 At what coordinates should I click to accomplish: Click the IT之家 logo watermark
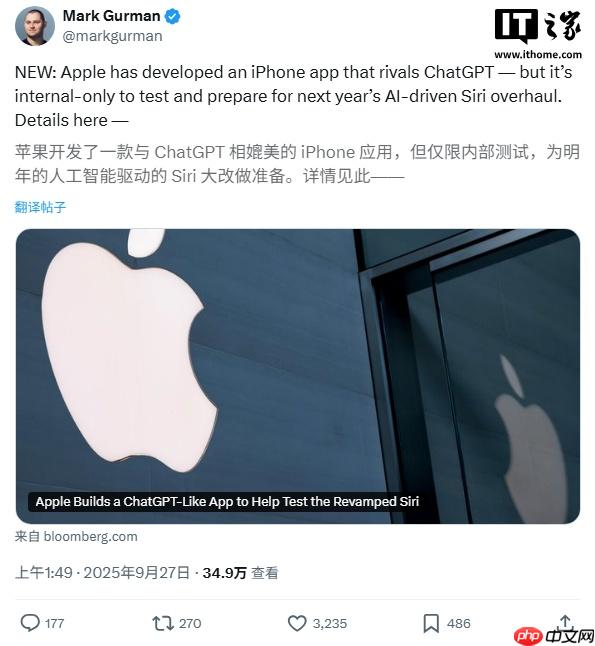tap(538, 26)
